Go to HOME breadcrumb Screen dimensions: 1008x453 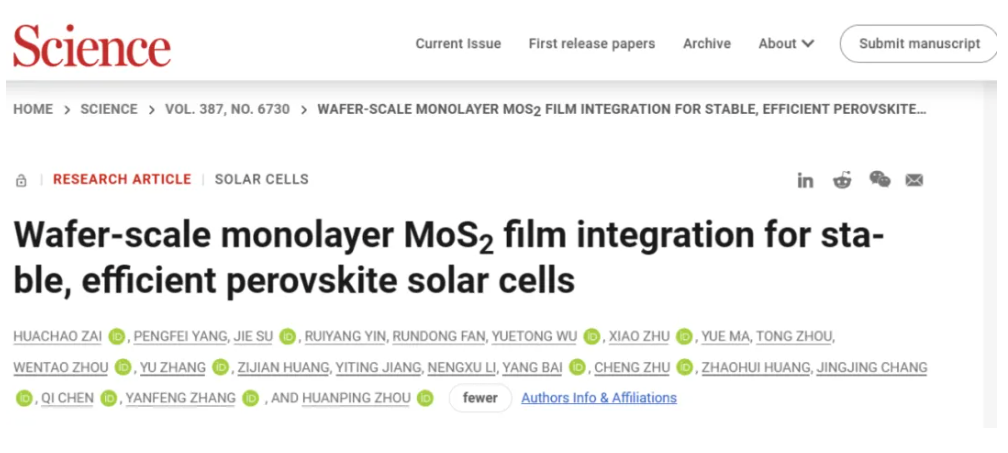33,109
